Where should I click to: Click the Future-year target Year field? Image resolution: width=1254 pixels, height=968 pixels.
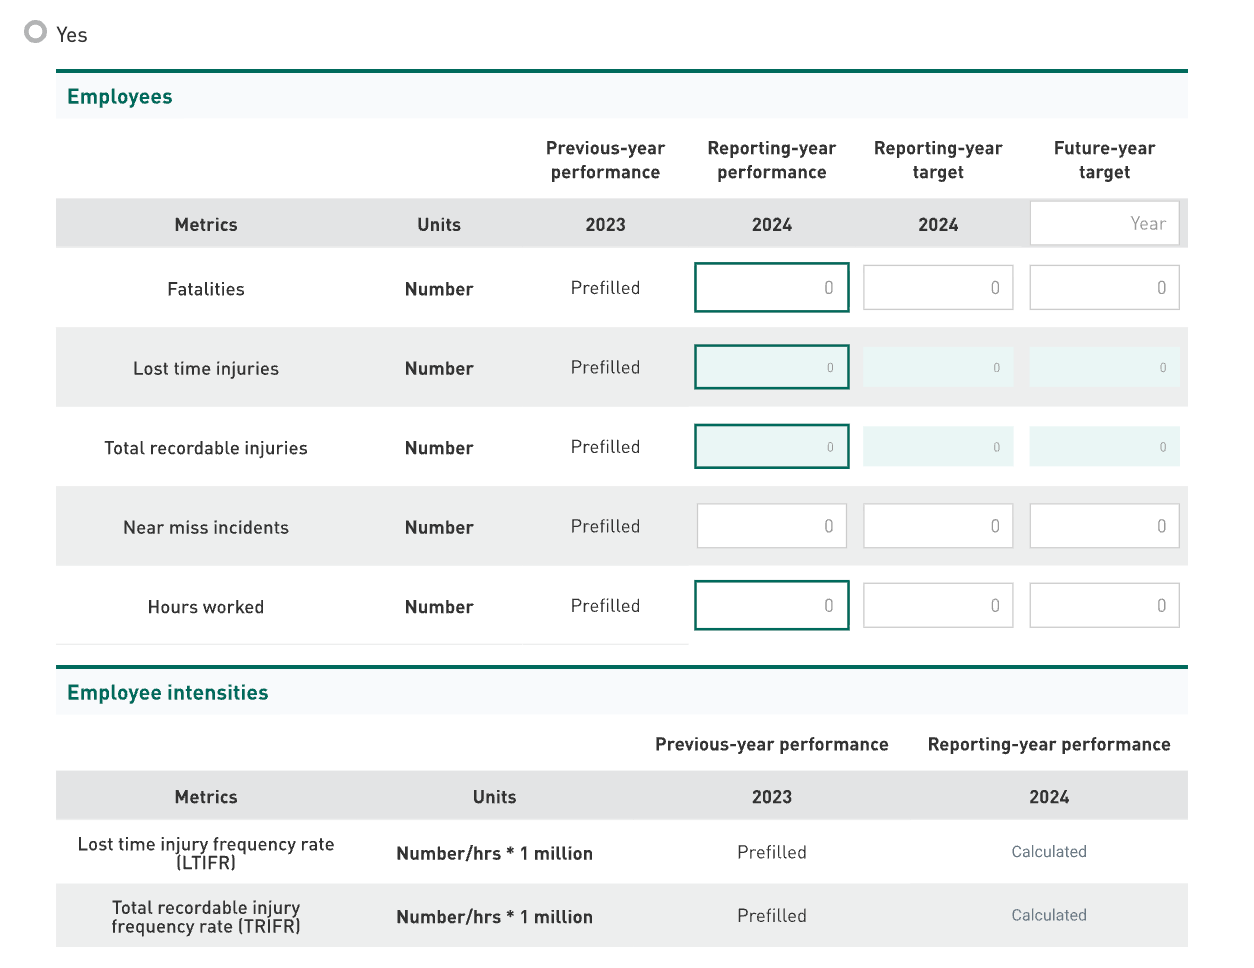(1104, 224)
